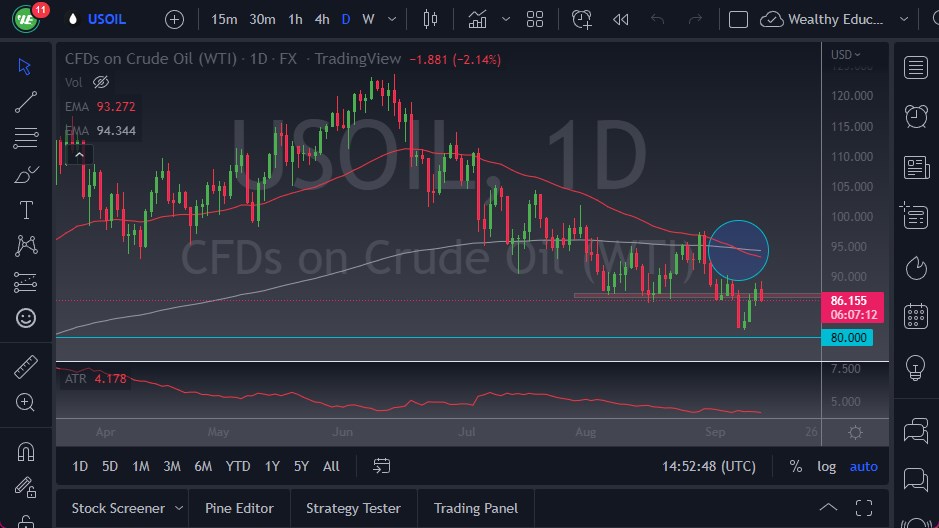Set the 1M date range
The height and width of the screenshot is (528, 939).
(x=141, y=466)
